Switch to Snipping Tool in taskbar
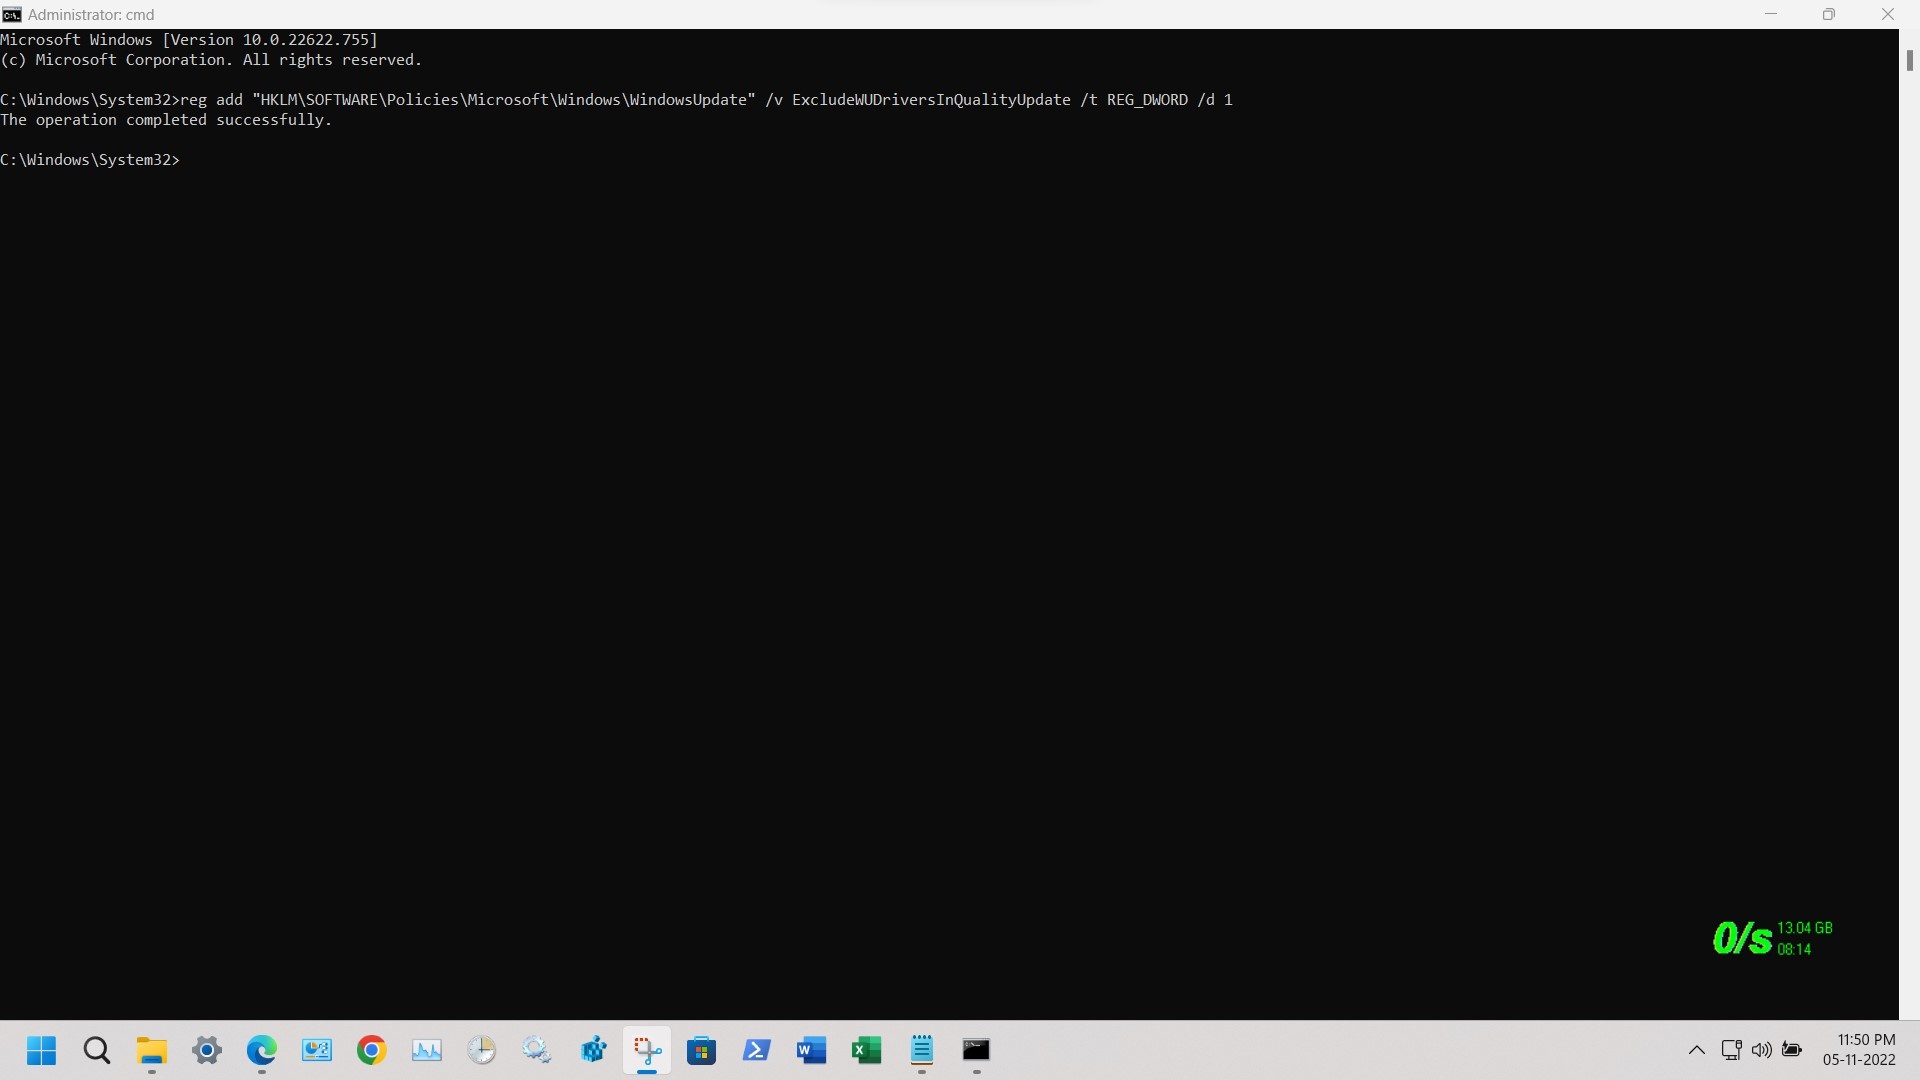Viewport: 1920px width, 1080px height. [x=647, y=1050]
